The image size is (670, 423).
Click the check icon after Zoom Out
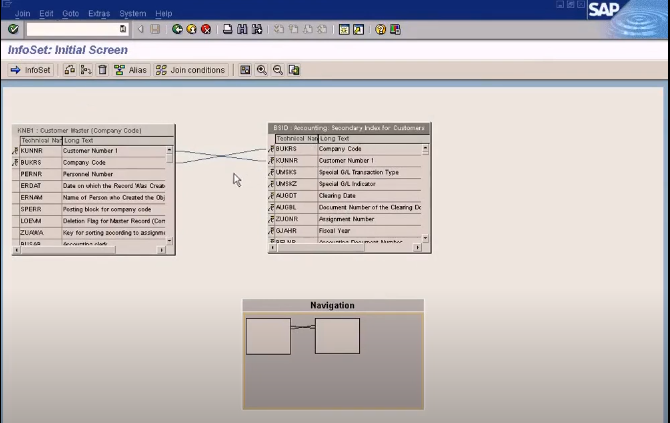(294, 70)
